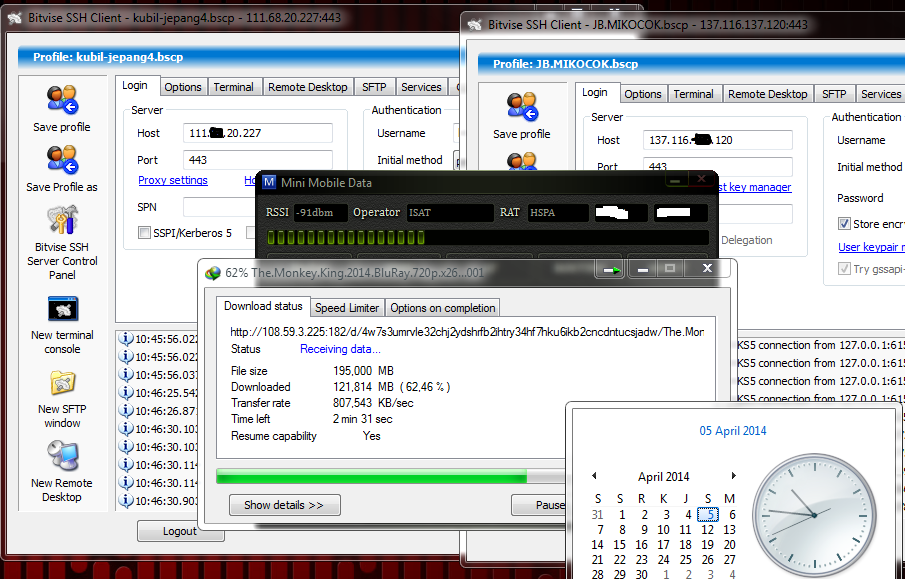The width and height of the screenshot is (905, 579).
Task: Launch a New Remote Desktop session
Action: [62, 455]
